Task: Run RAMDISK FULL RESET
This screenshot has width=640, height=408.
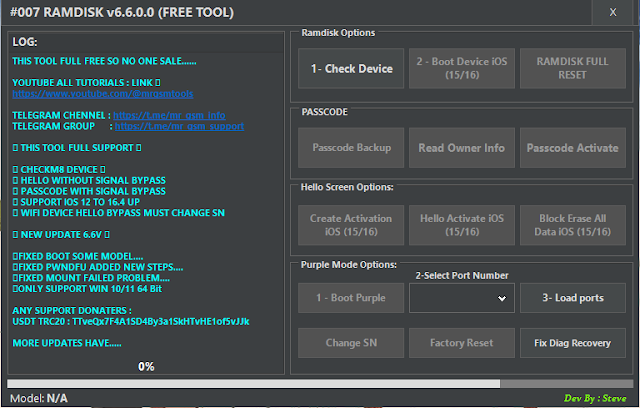Action: 573,69
